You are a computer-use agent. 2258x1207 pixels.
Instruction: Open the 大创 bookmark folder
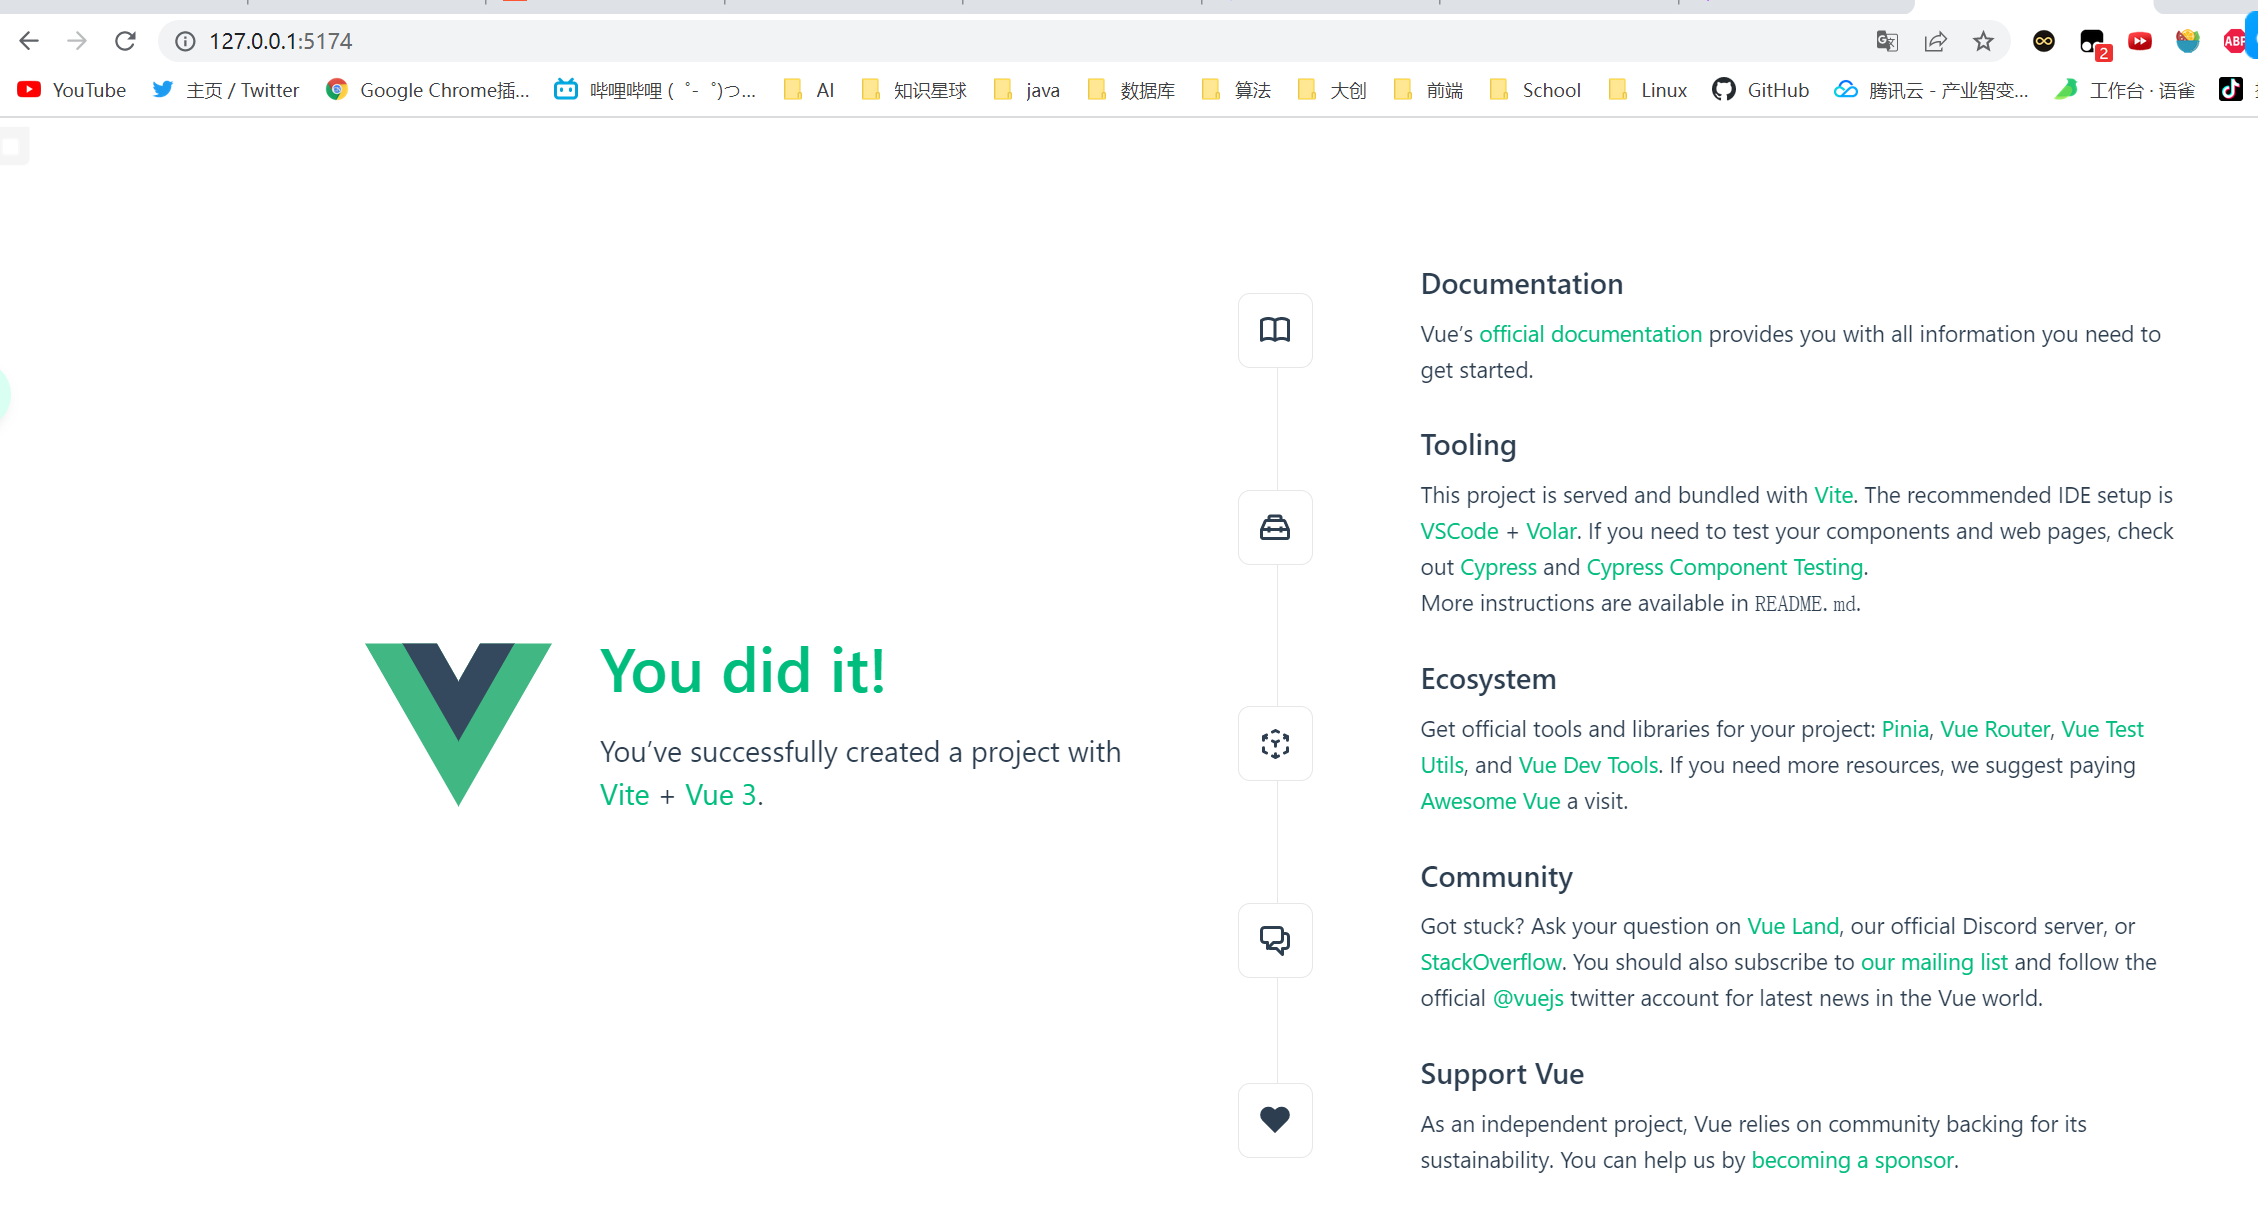[1332, 90]
